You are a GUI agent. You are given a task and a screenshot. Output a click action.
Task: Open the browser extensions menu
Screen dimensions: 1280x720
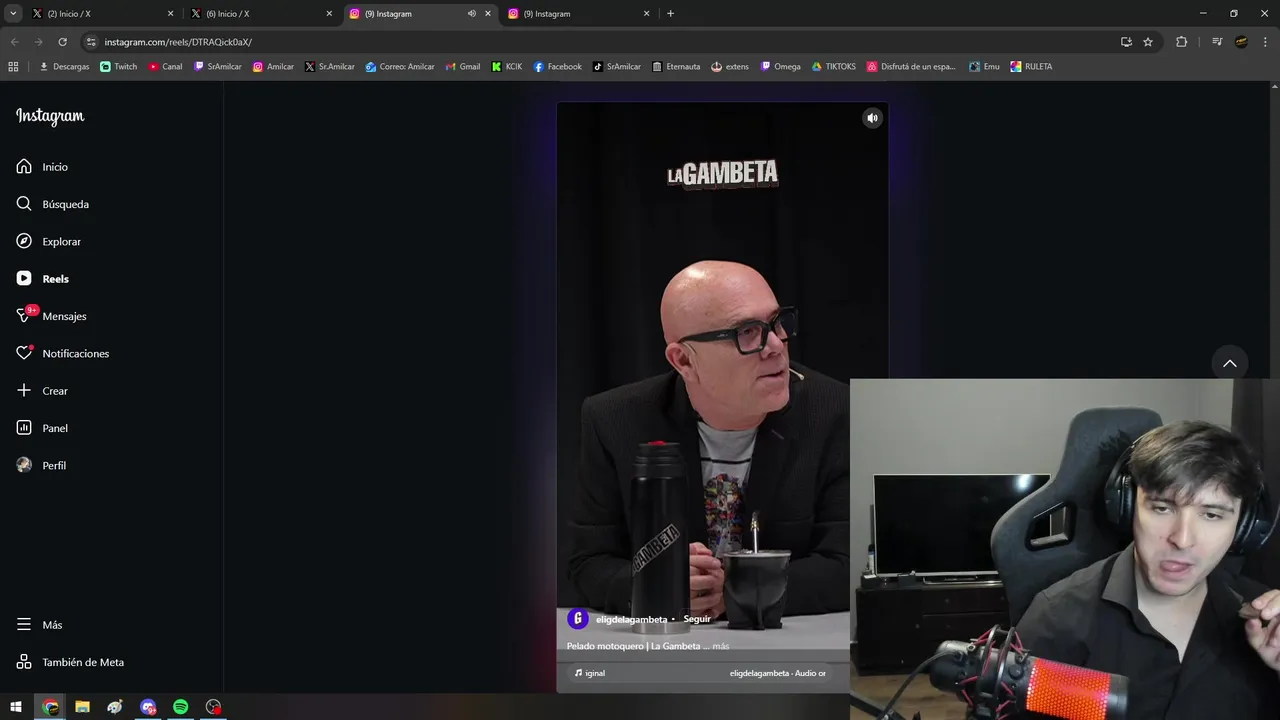(1181, 42)
